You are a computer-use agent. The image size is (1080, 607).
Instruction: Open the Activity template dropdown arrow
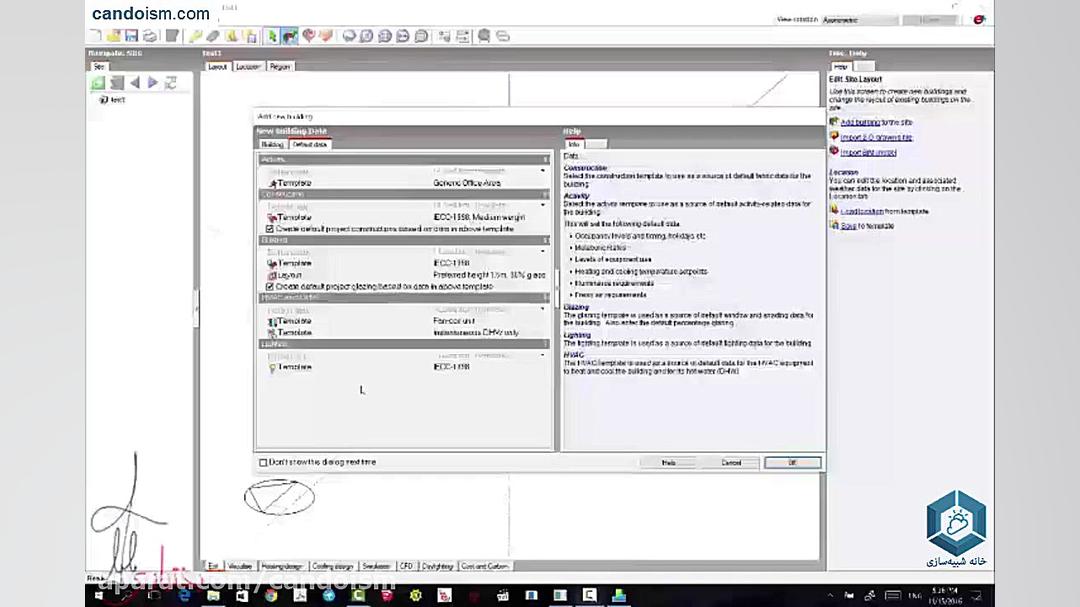point(543,171)
